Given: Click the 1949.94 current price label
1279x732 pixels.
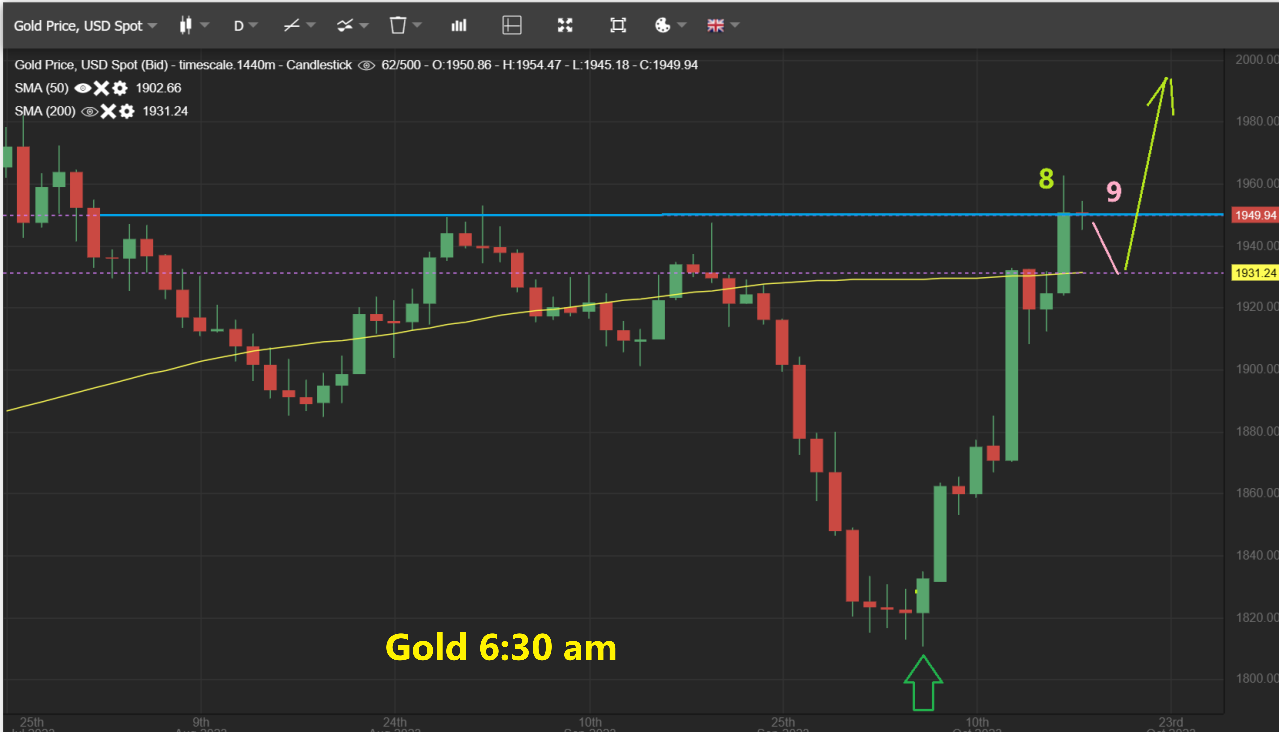Looking at the screenshot, I should click(1252, 215).
